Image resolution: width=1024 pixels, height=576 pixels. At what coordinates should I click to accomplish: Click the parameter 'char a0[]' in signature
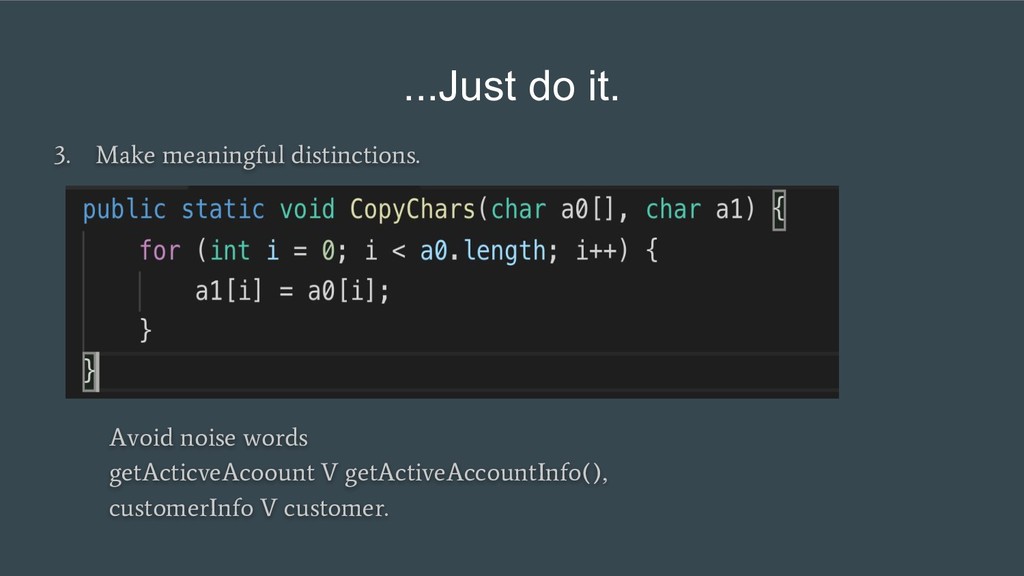pyautogui.click(x=552, y=210)
